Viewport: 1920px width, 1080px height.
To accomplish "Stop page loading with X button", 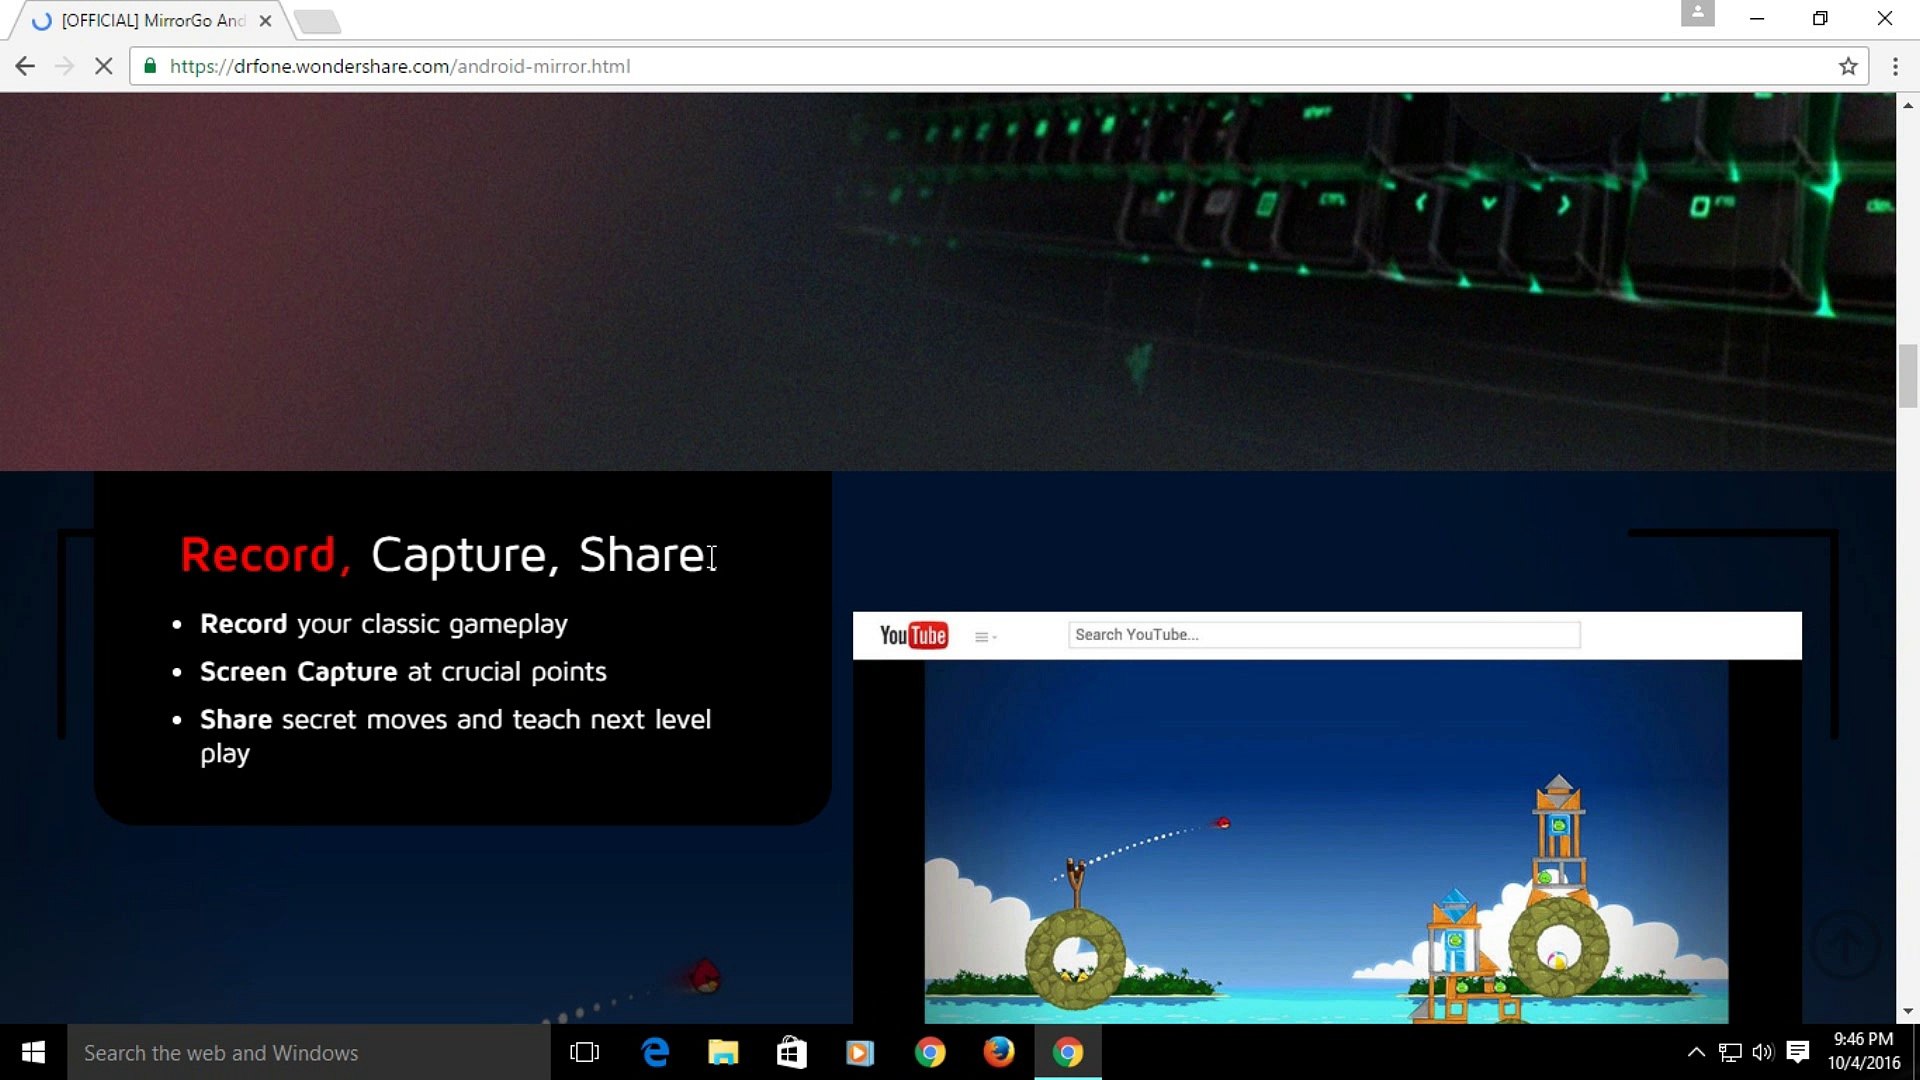I will point(103,66).
